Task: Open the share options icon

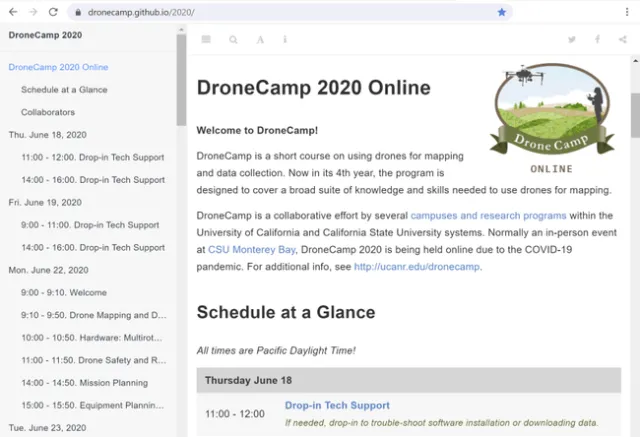Action: 622,39
